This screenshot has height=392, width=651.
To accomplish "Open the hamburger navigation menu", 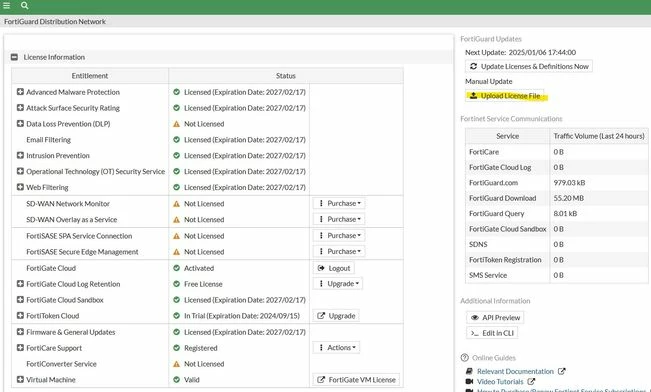I will [x=7, y=5].
